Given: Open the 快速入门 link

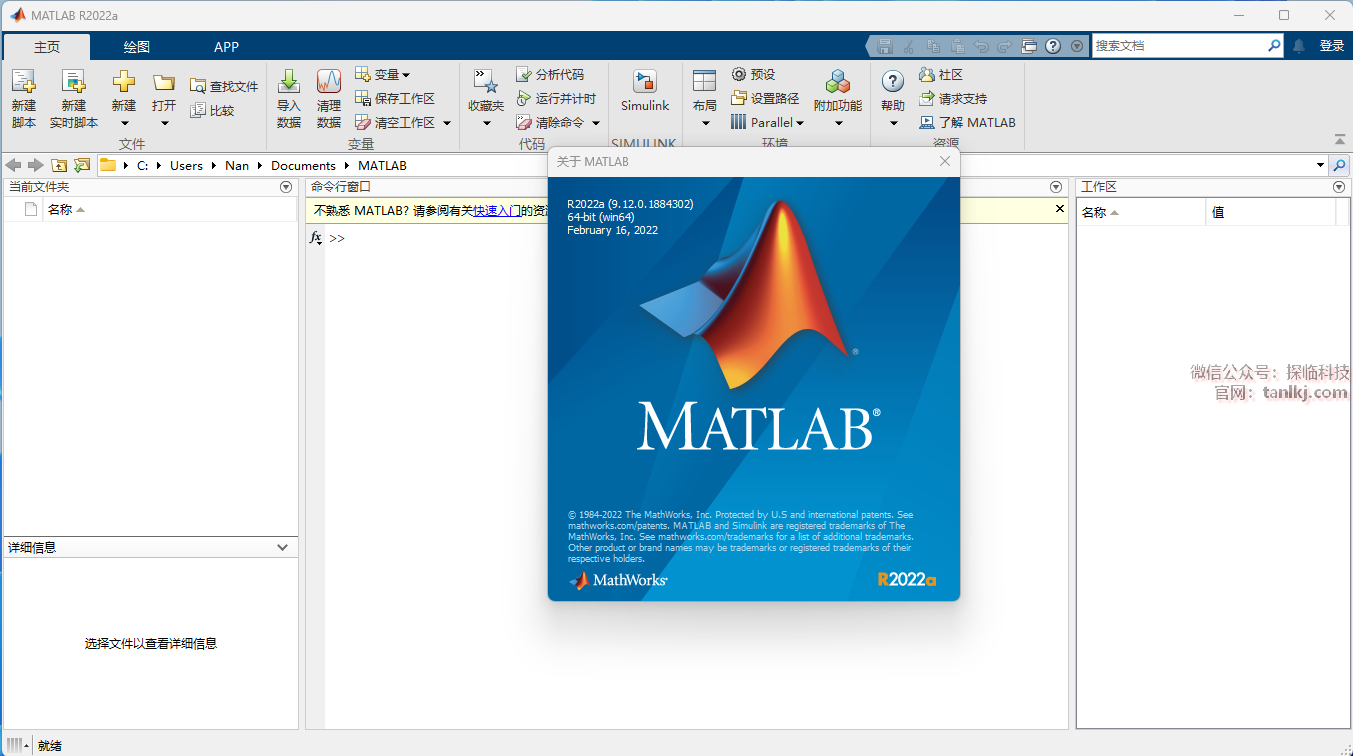Looking at the screenshot, I should tap(497, 210).
